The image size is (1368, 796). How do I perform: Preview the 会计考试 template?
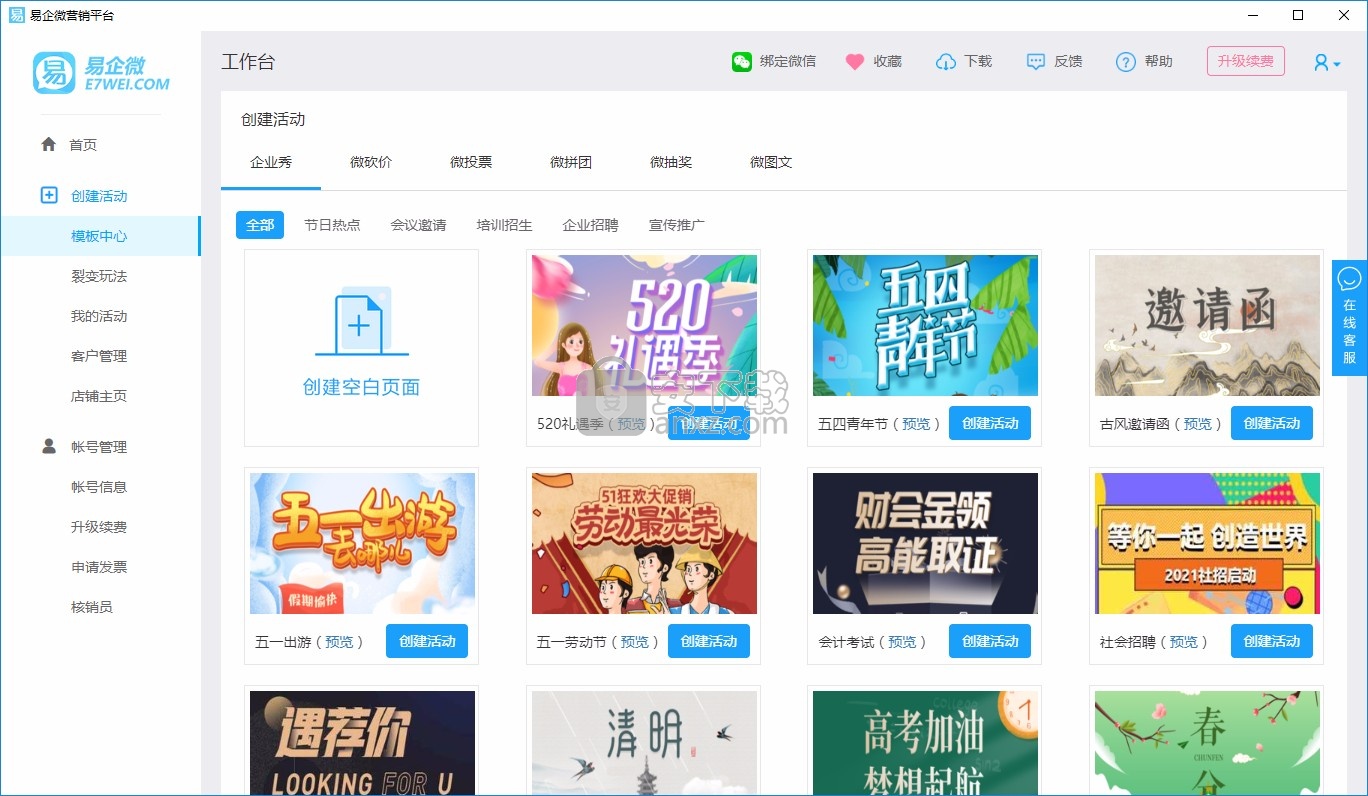(x=902, y=642)
